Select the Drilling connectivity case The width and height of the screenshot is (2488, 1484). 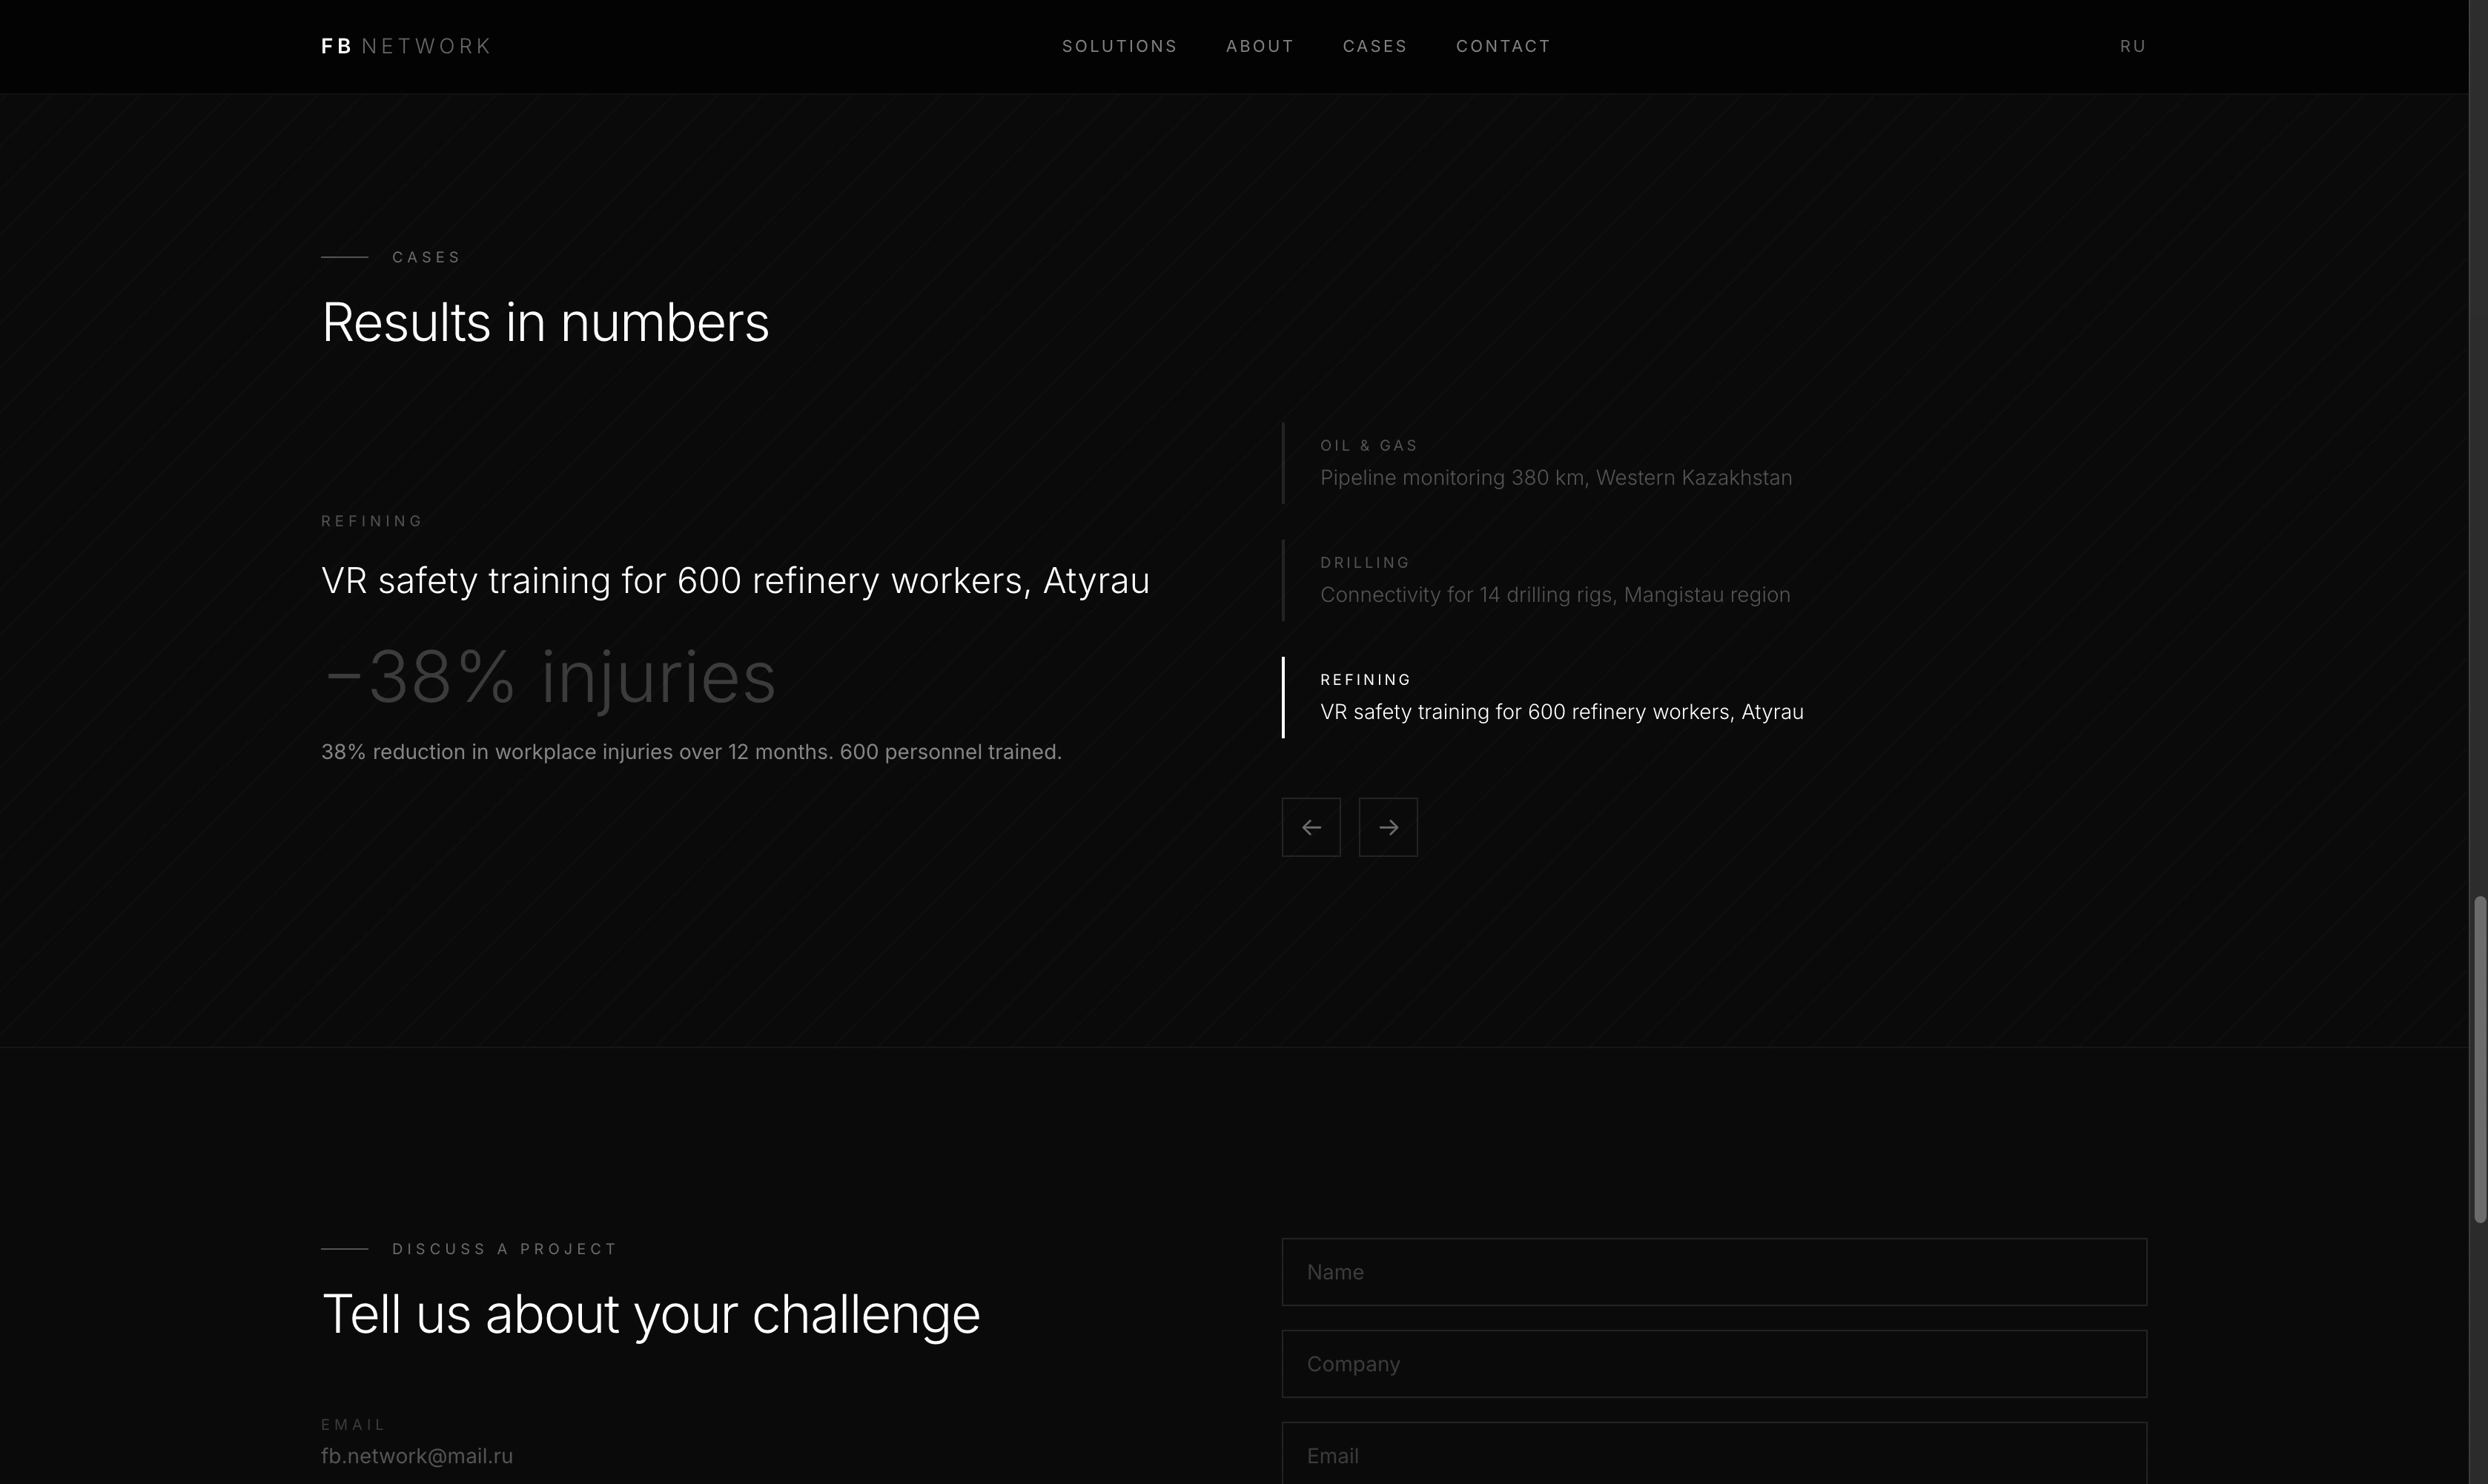tap(1714, 580)
